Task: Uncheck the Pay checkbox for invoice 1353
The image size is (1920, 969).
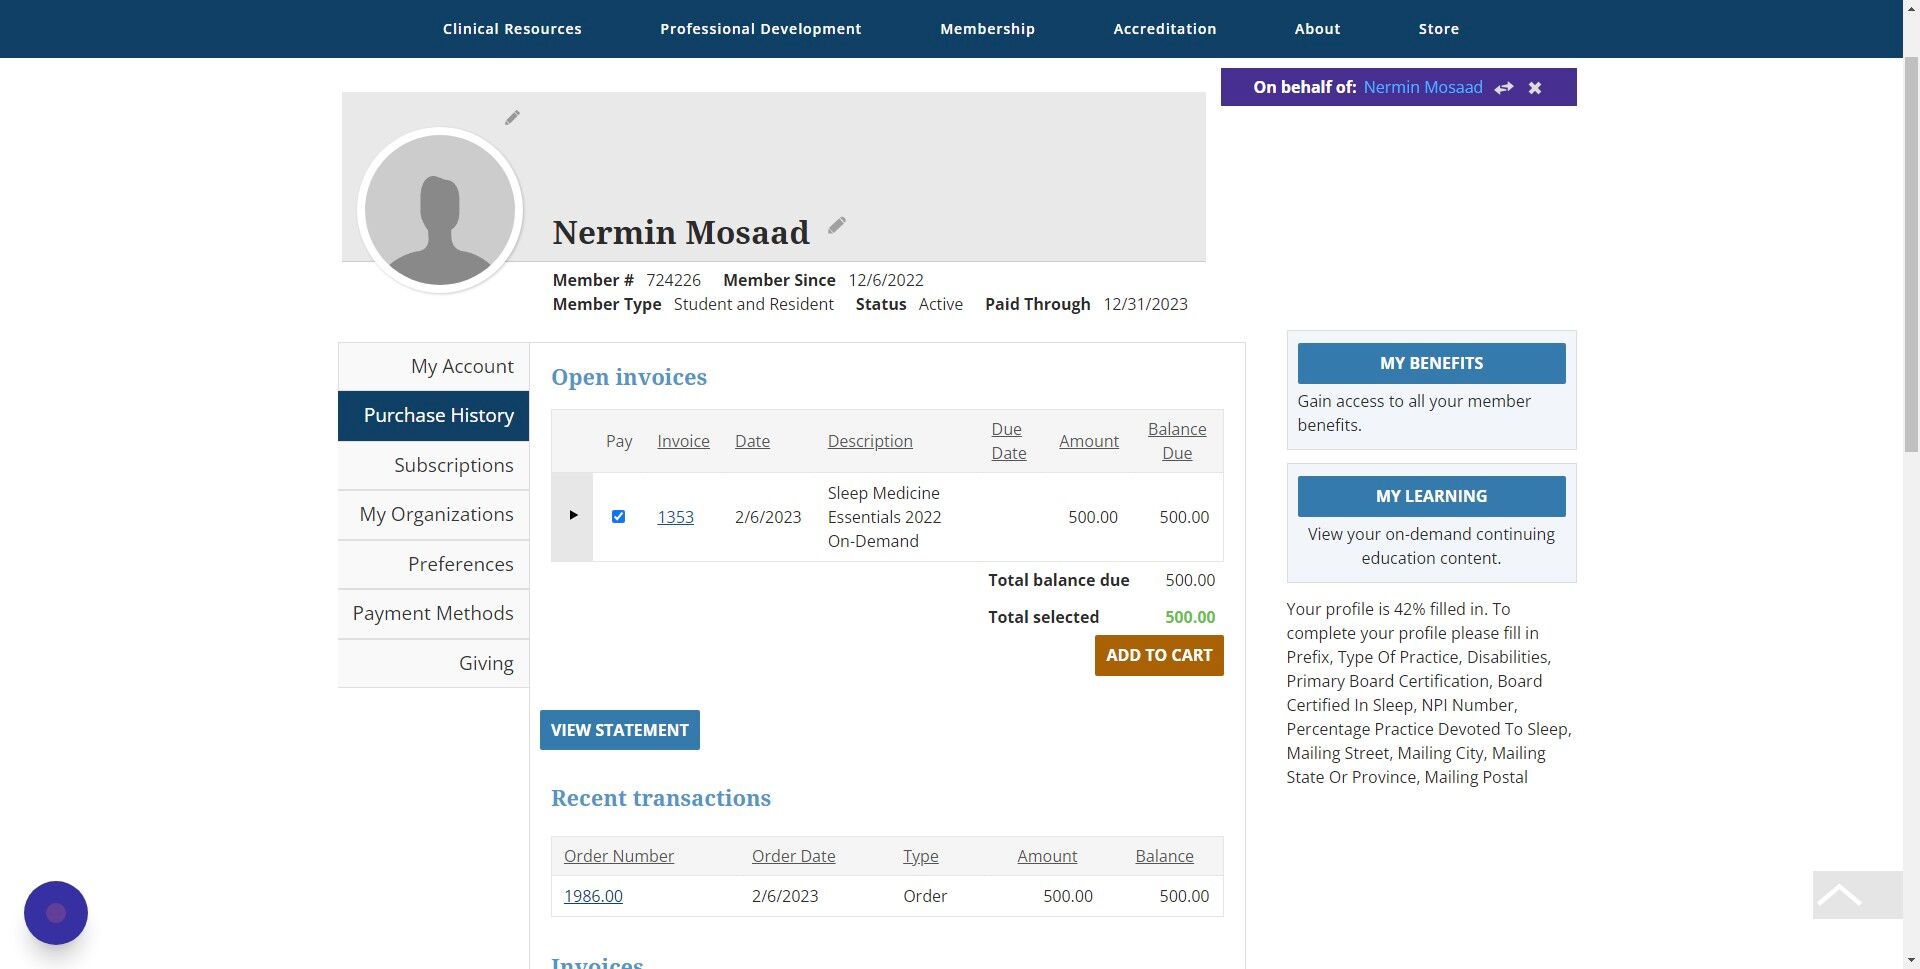Action: point(618,517)
